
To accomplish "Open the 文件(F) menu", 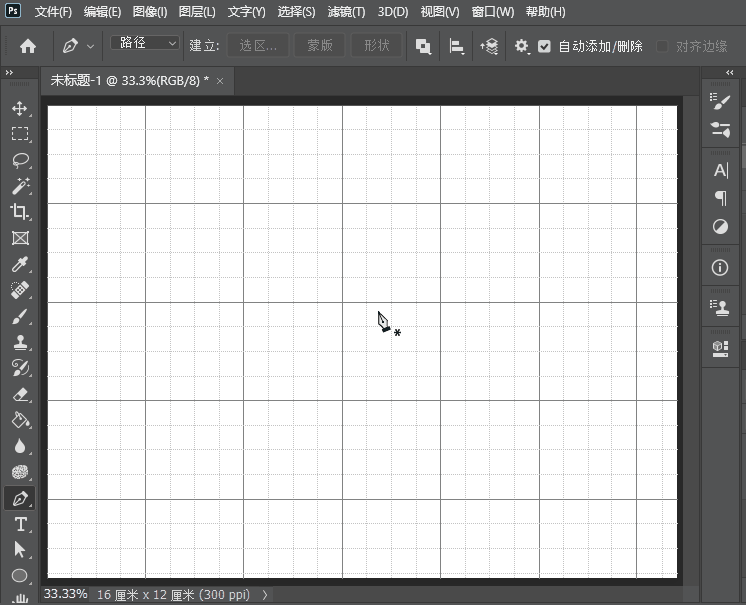I will coord(53,12).
